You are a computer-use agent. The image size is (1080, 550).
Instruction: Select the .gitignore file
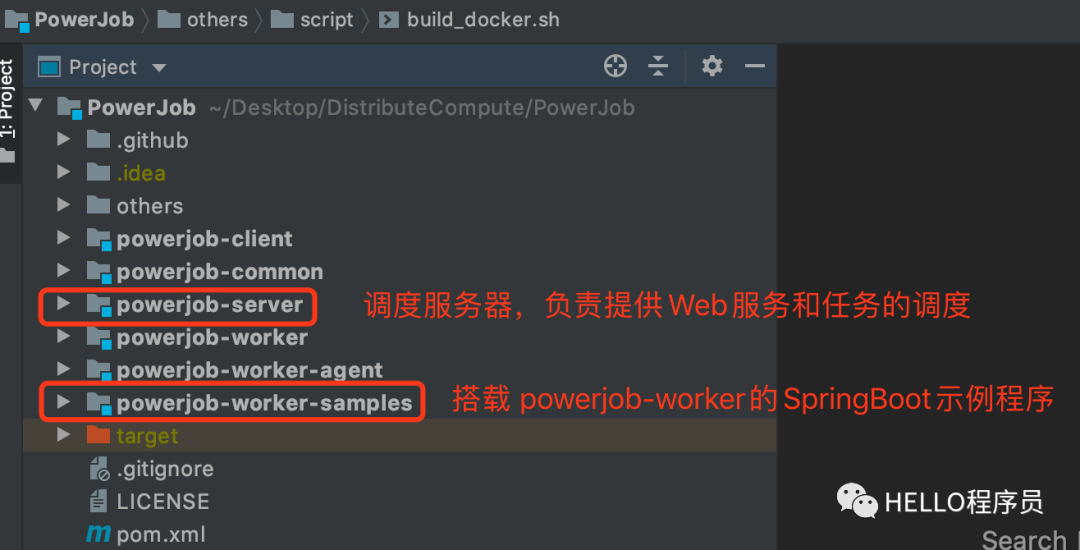pos(165,469)
